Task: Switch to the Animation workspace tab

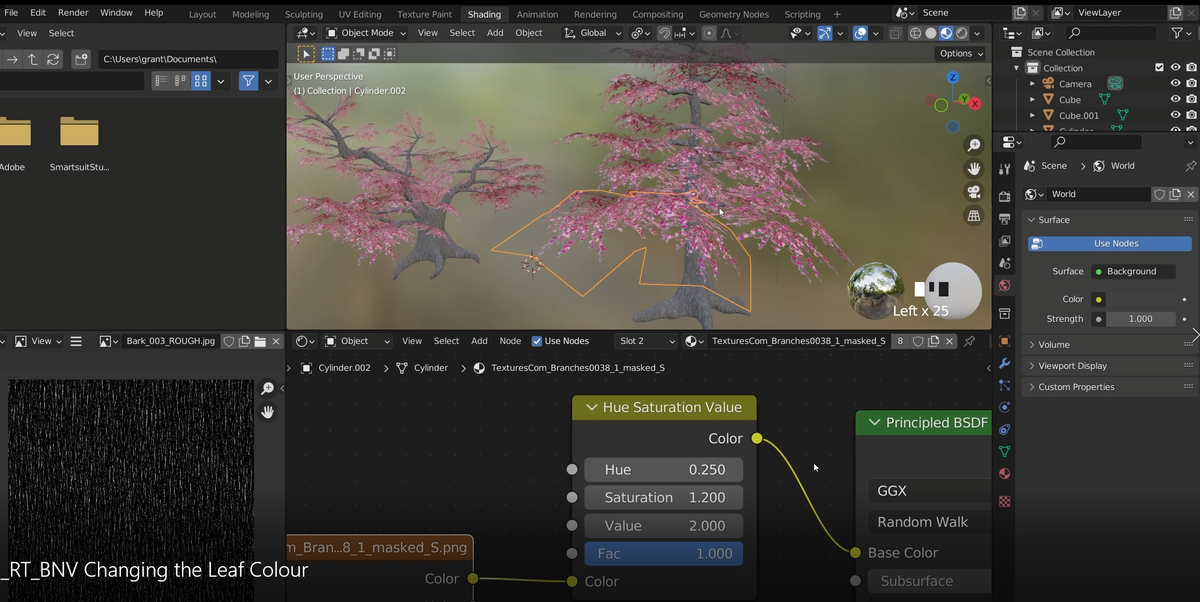Action: tap(537, 14)
